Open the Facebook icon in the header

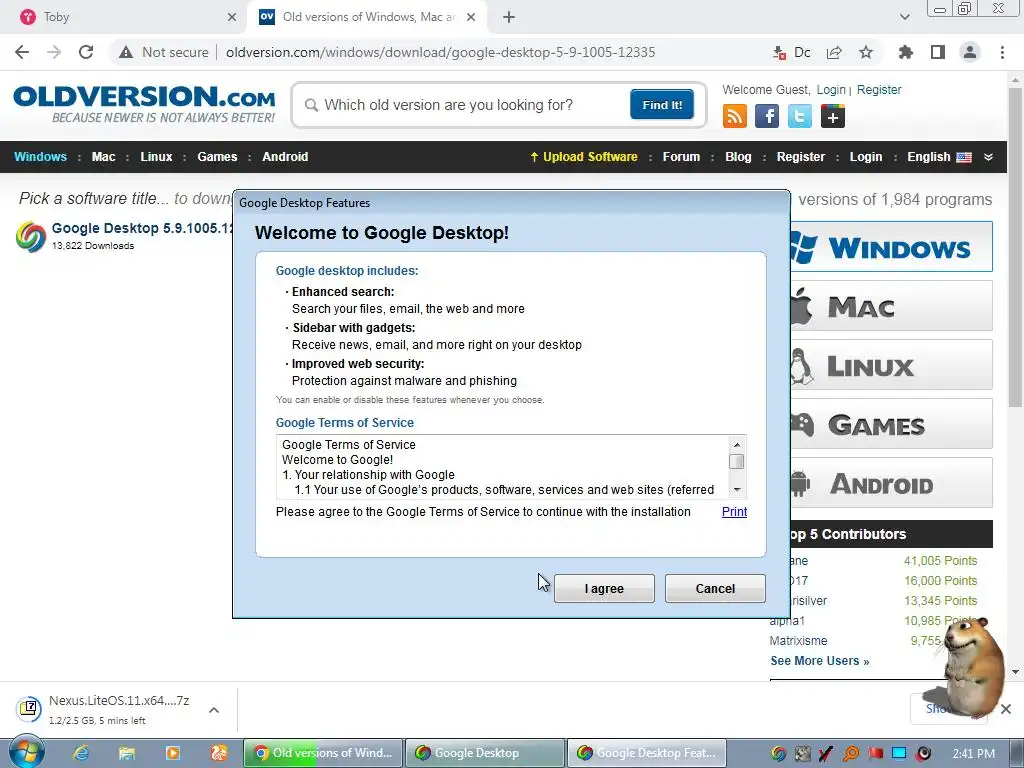pyautogui.click(x=767, y=116)
